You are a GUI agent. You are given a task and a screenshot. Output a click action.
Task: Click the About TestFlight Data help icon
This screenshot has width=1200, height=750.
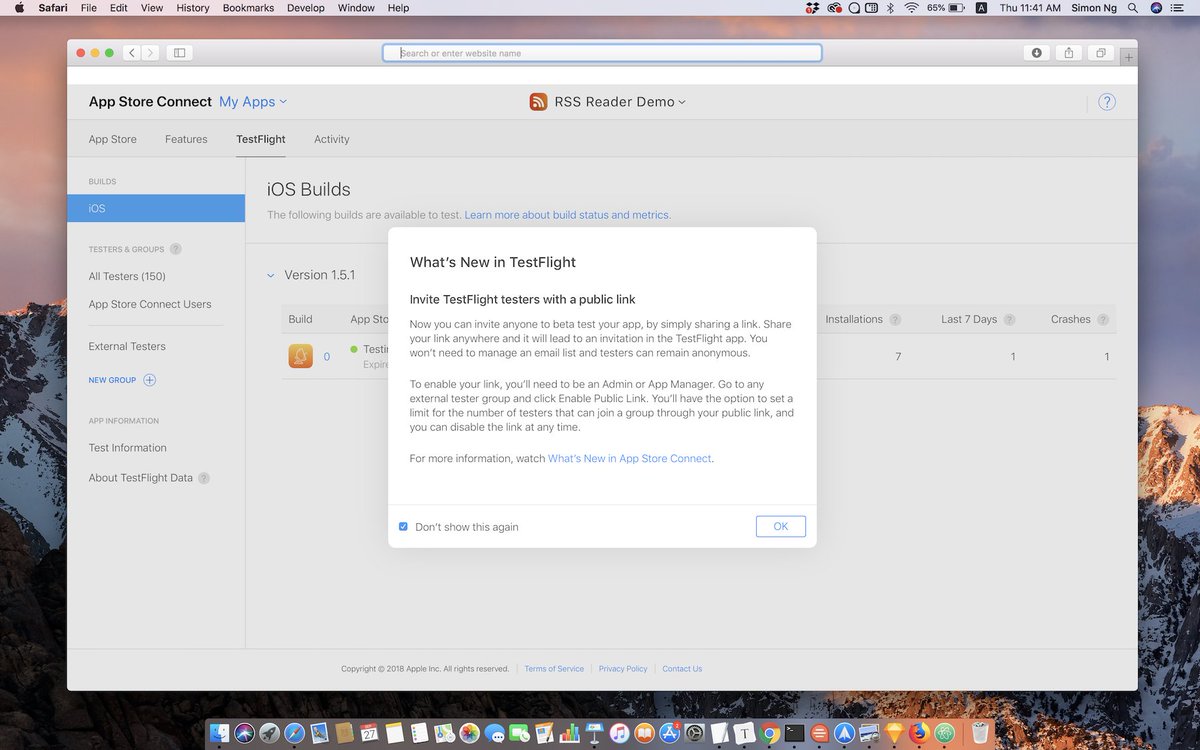[204, 478]
